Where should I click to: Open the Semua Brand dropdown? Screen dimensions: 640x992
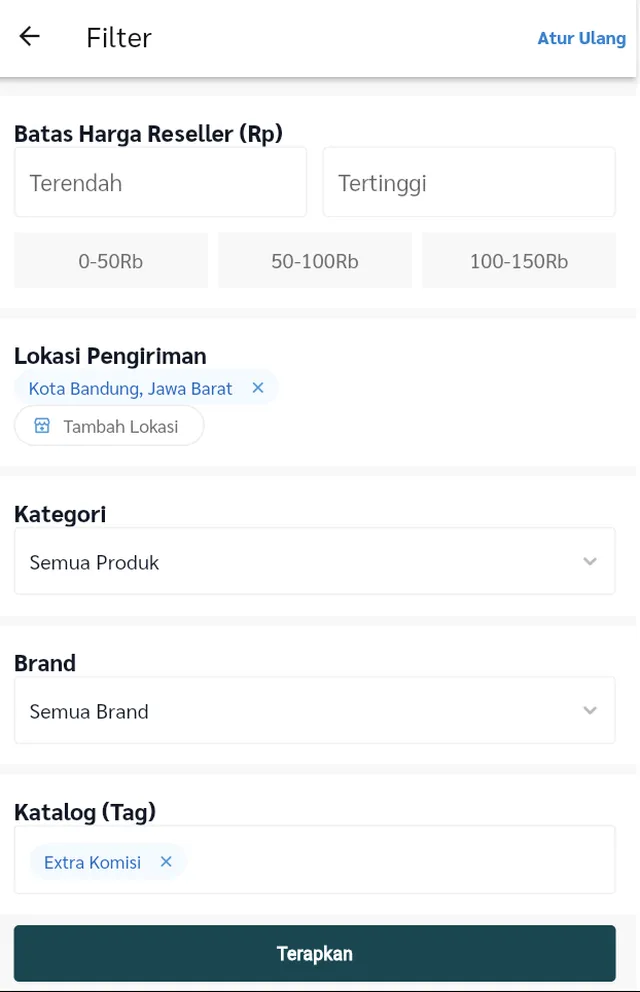(x=300, y=711)
